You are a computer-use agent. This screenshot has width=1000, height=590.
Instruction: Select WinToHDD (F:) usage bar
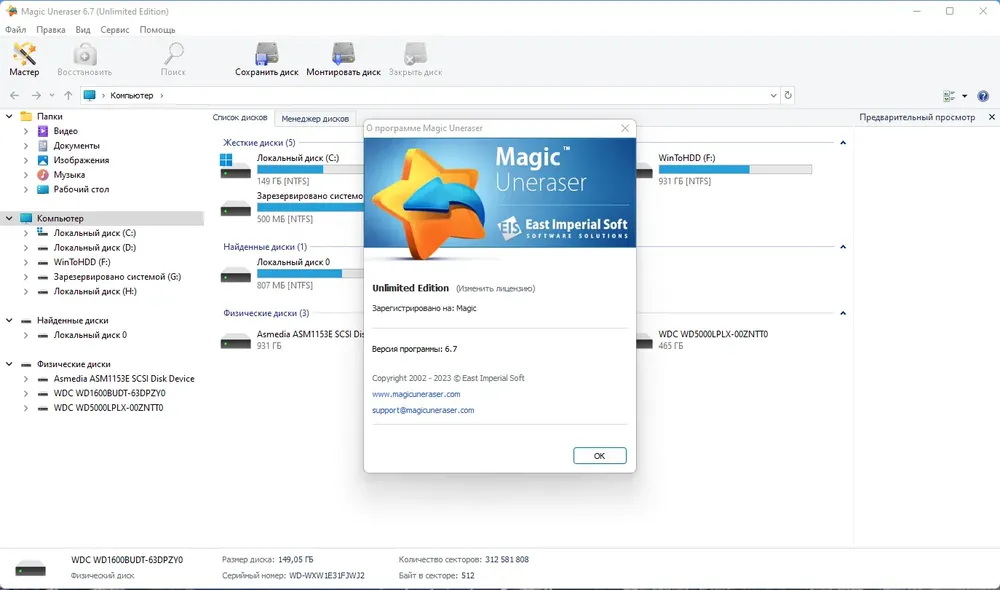(x=735, y=170)
